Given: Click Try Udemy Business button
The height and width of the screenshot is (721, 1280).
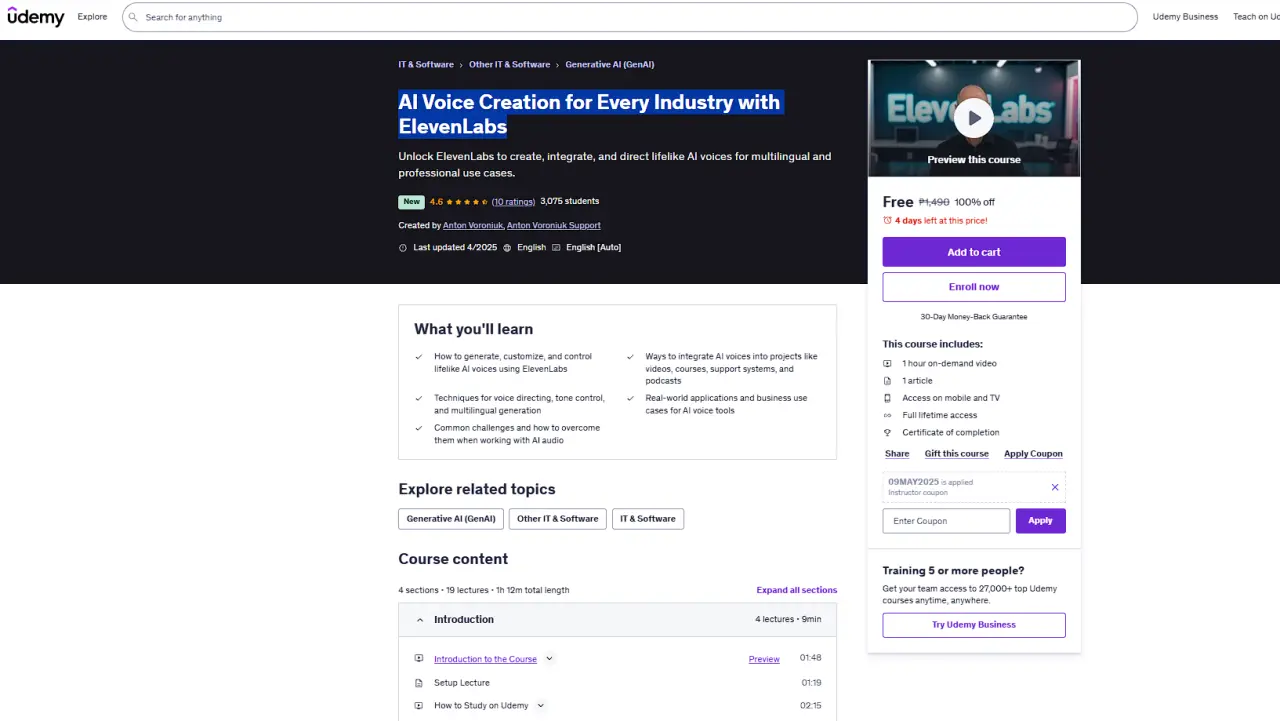Looking at the screenshot, I should (x=974, y=625).
